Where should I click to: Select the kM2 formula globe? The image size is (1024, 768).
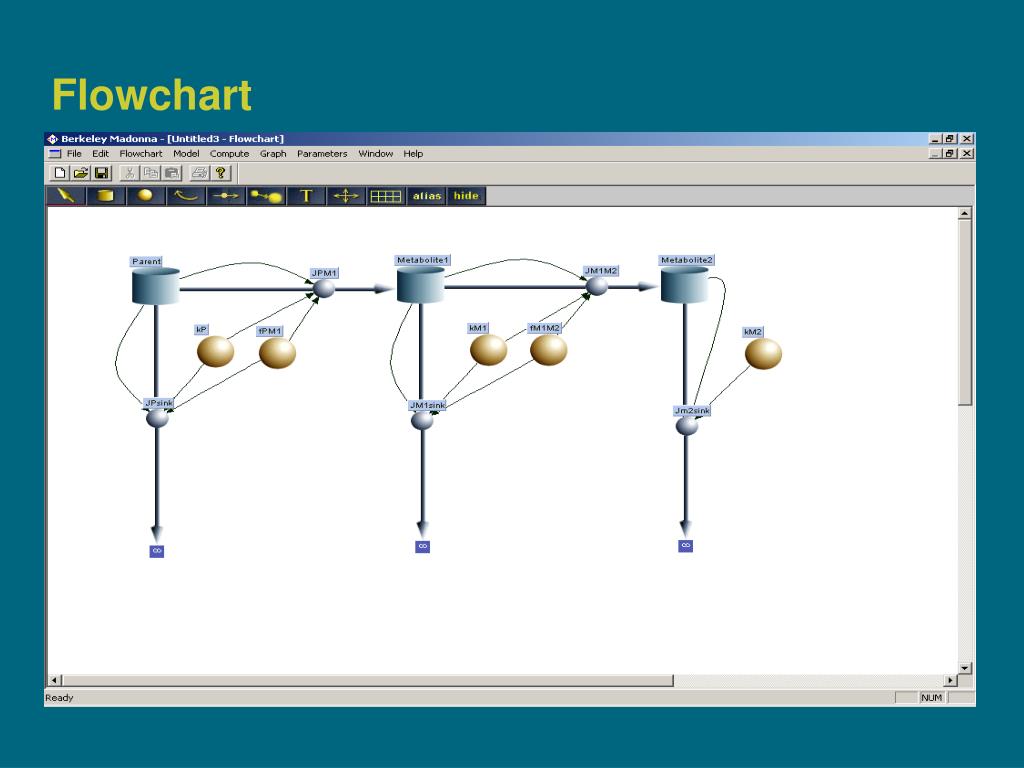point(763,354)
